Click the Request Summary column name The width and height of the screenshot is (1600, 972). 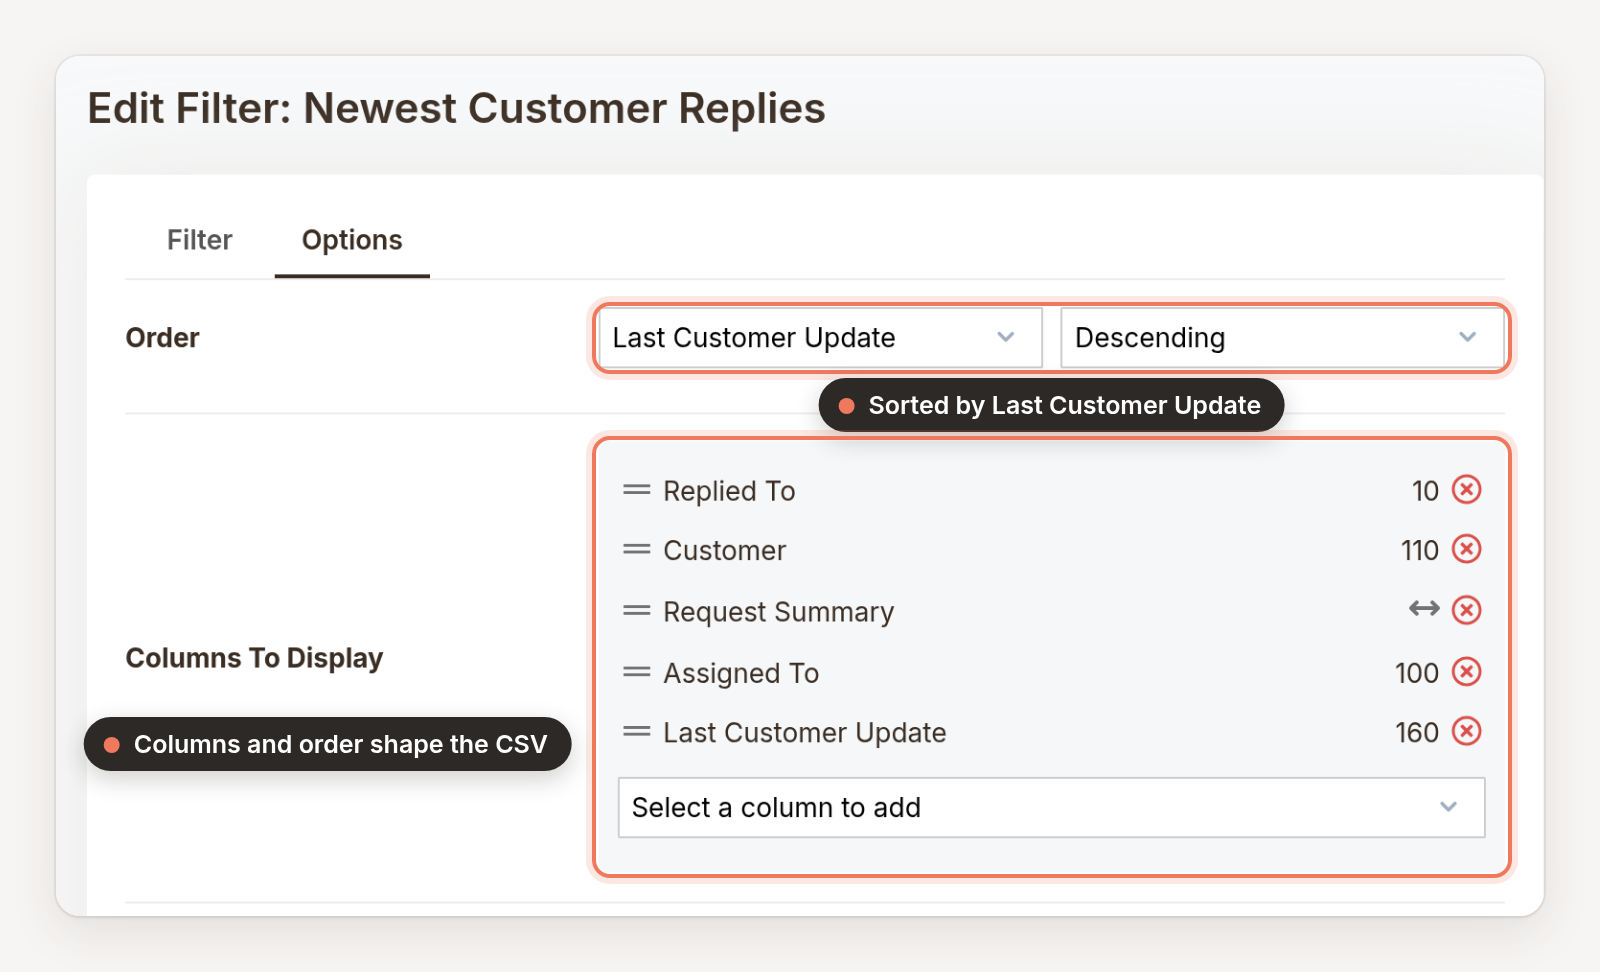point(779,612)
